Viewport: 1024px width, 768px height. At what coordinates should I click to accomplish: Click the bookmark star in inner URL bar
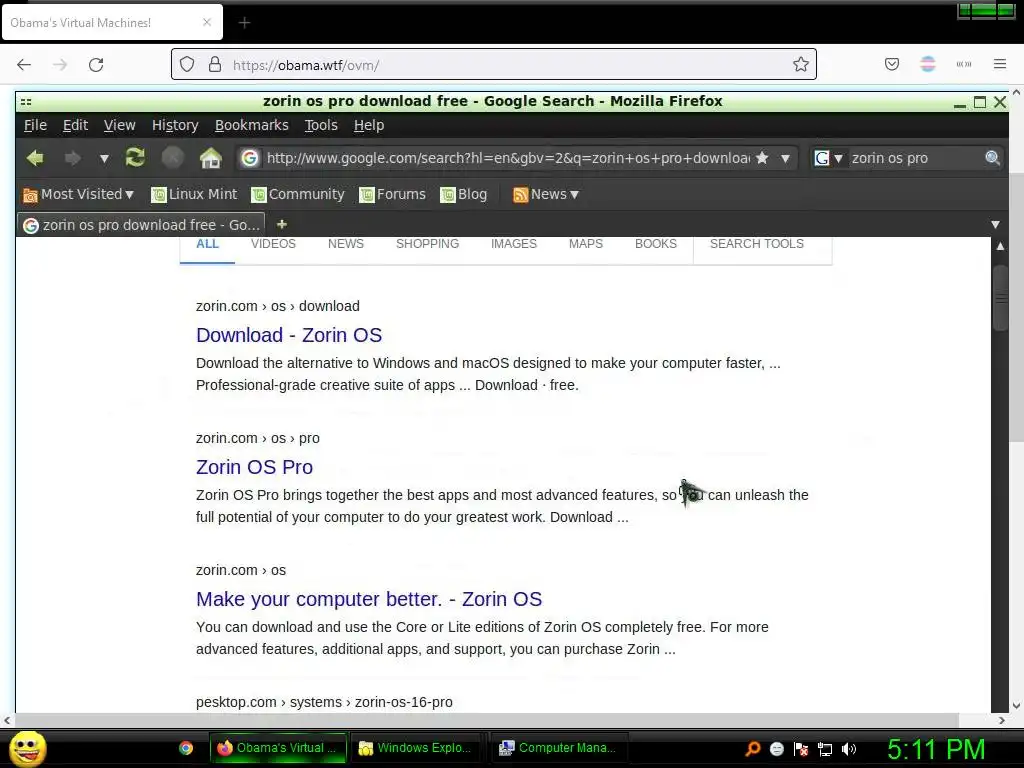click(761, 158)
